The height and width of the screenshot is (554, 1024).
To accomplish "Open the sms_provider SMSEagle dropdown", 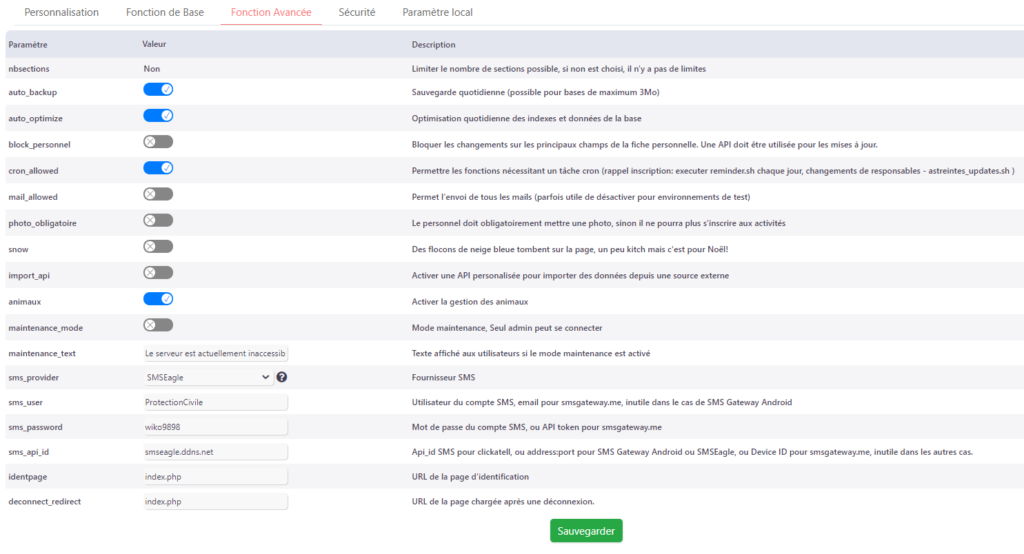I will 208,377.
